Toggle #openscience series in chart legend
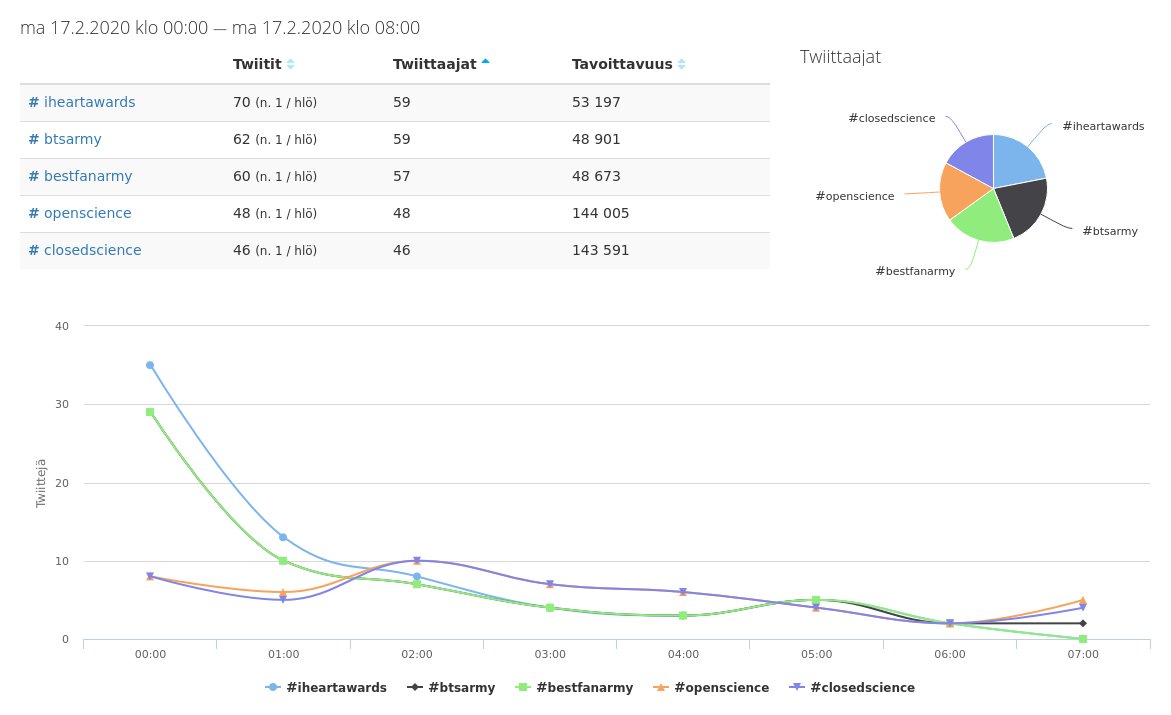 711,687
